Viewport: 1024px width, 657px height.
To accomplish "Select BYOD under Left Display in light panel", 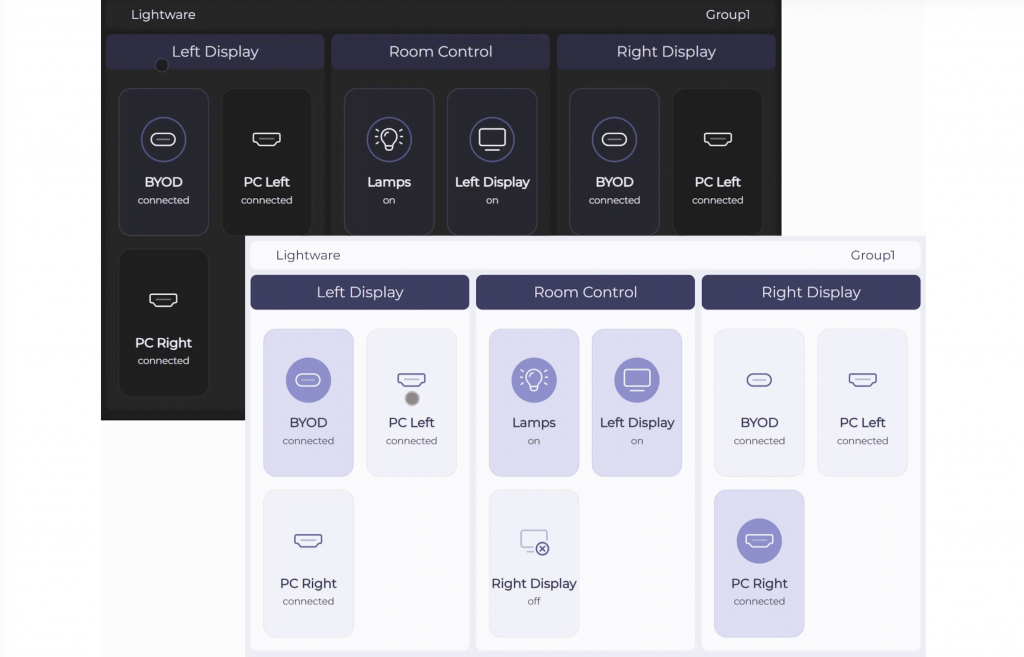I will [x=308, y=402].
